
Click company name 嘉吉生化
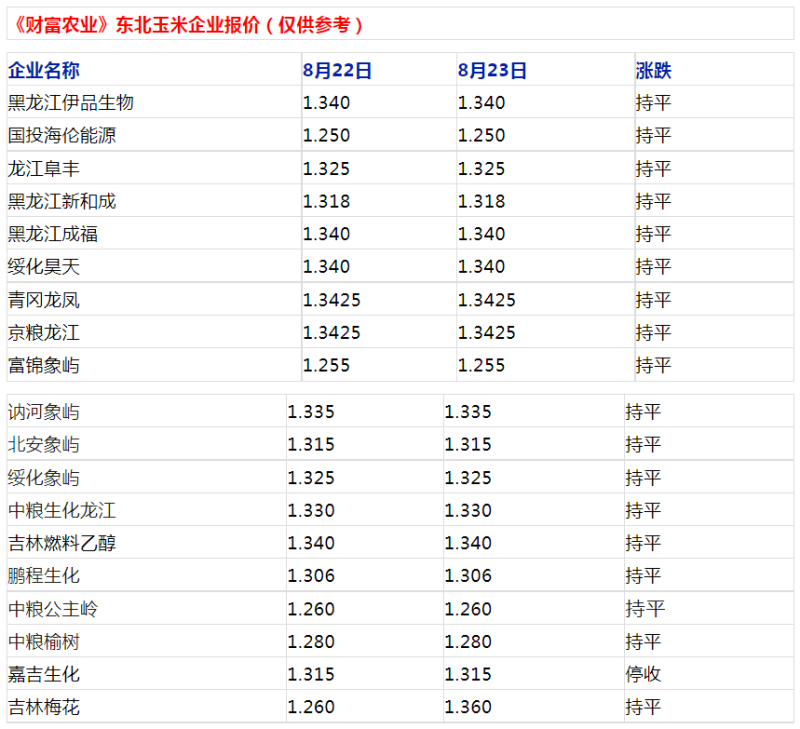[44, 674]
